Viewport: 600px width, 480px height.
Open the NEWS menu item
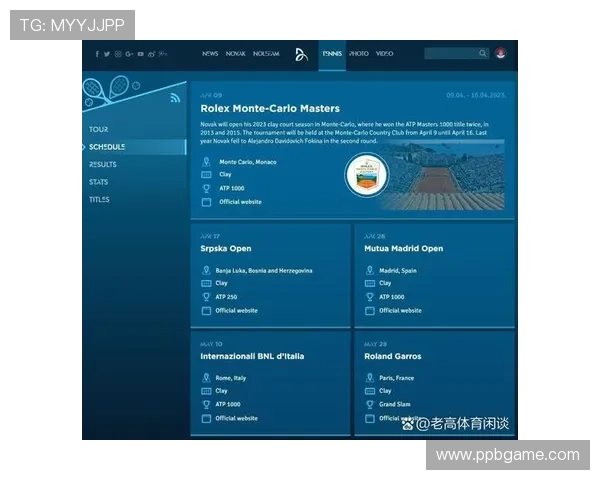[210, 54]
